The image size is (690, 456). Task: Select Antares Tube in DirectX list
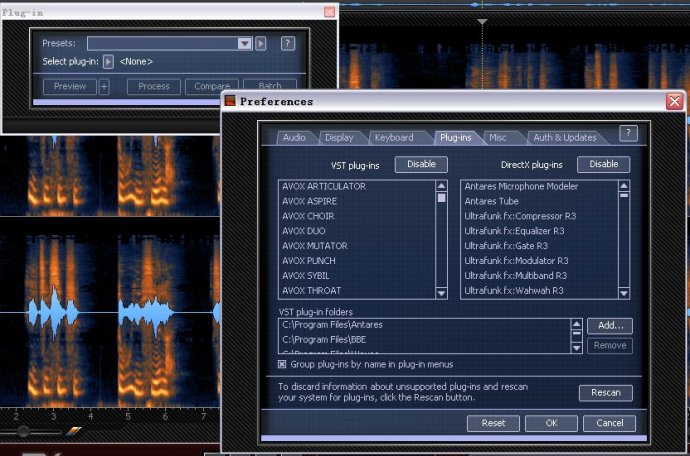tap(540, 201)
